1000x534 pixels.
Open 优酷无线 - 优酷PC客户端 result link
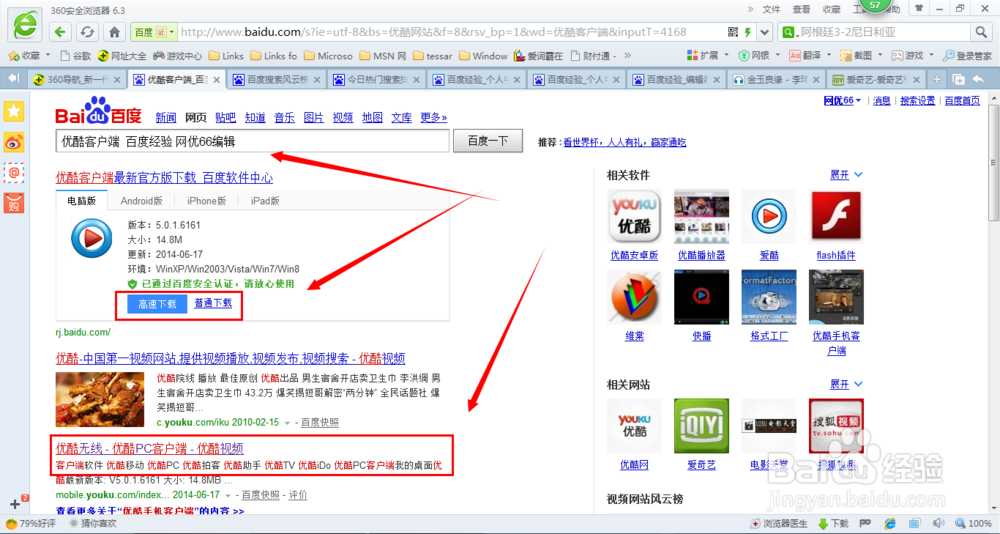[x=150, y=448]
